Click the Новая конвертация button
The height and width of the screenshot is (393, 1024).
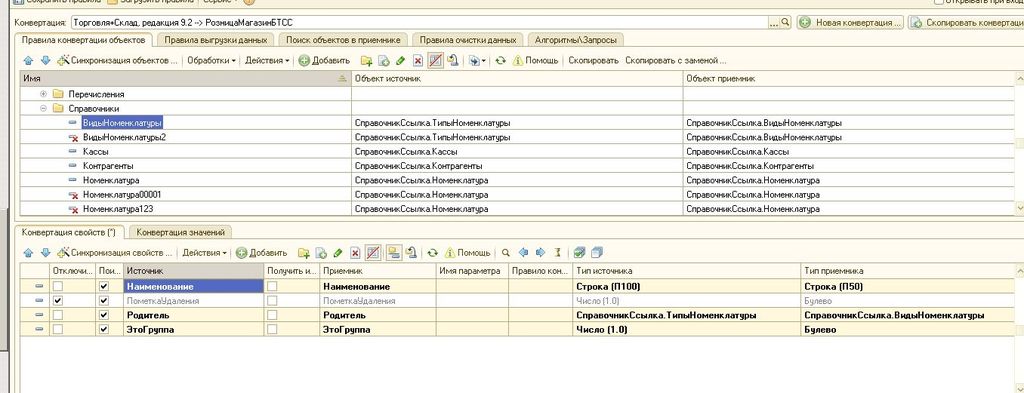point(850,22)
